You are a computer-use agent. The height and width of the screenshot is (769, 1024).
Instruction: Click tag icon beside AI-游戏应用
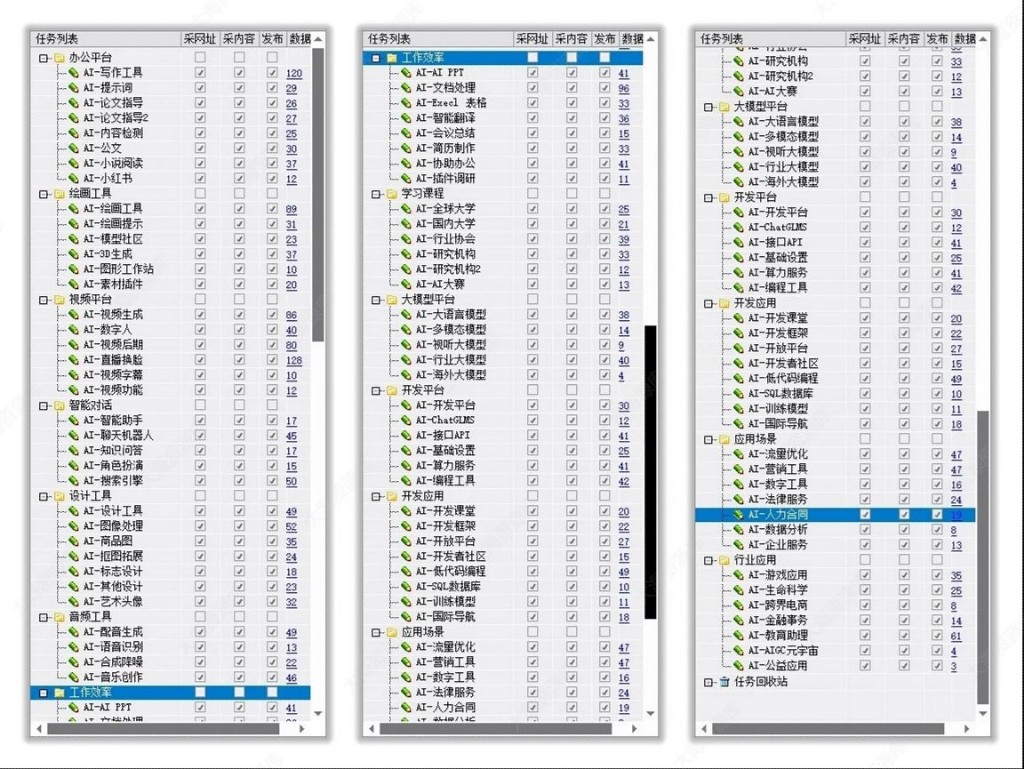pos(739,575)
